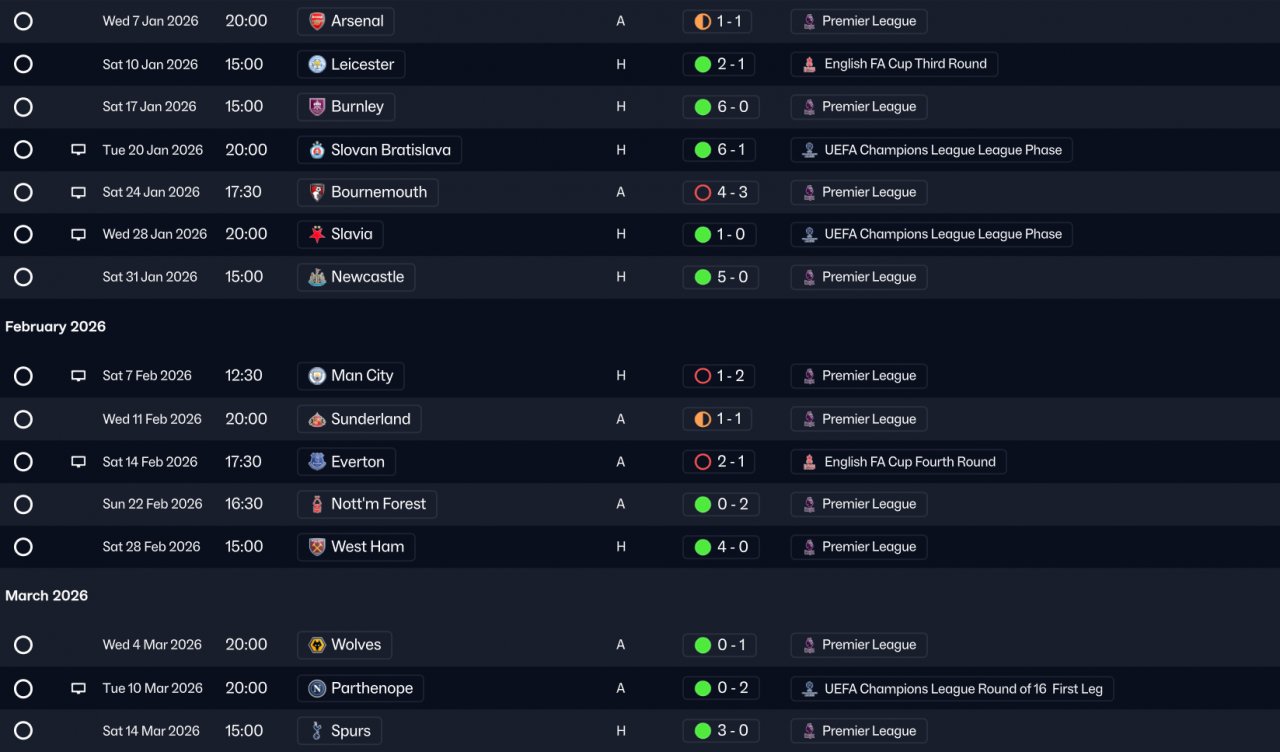Select the circle for Sat 7 Feb Man City match
This screenshot has width=1280, height=752.
coord(23,376)
